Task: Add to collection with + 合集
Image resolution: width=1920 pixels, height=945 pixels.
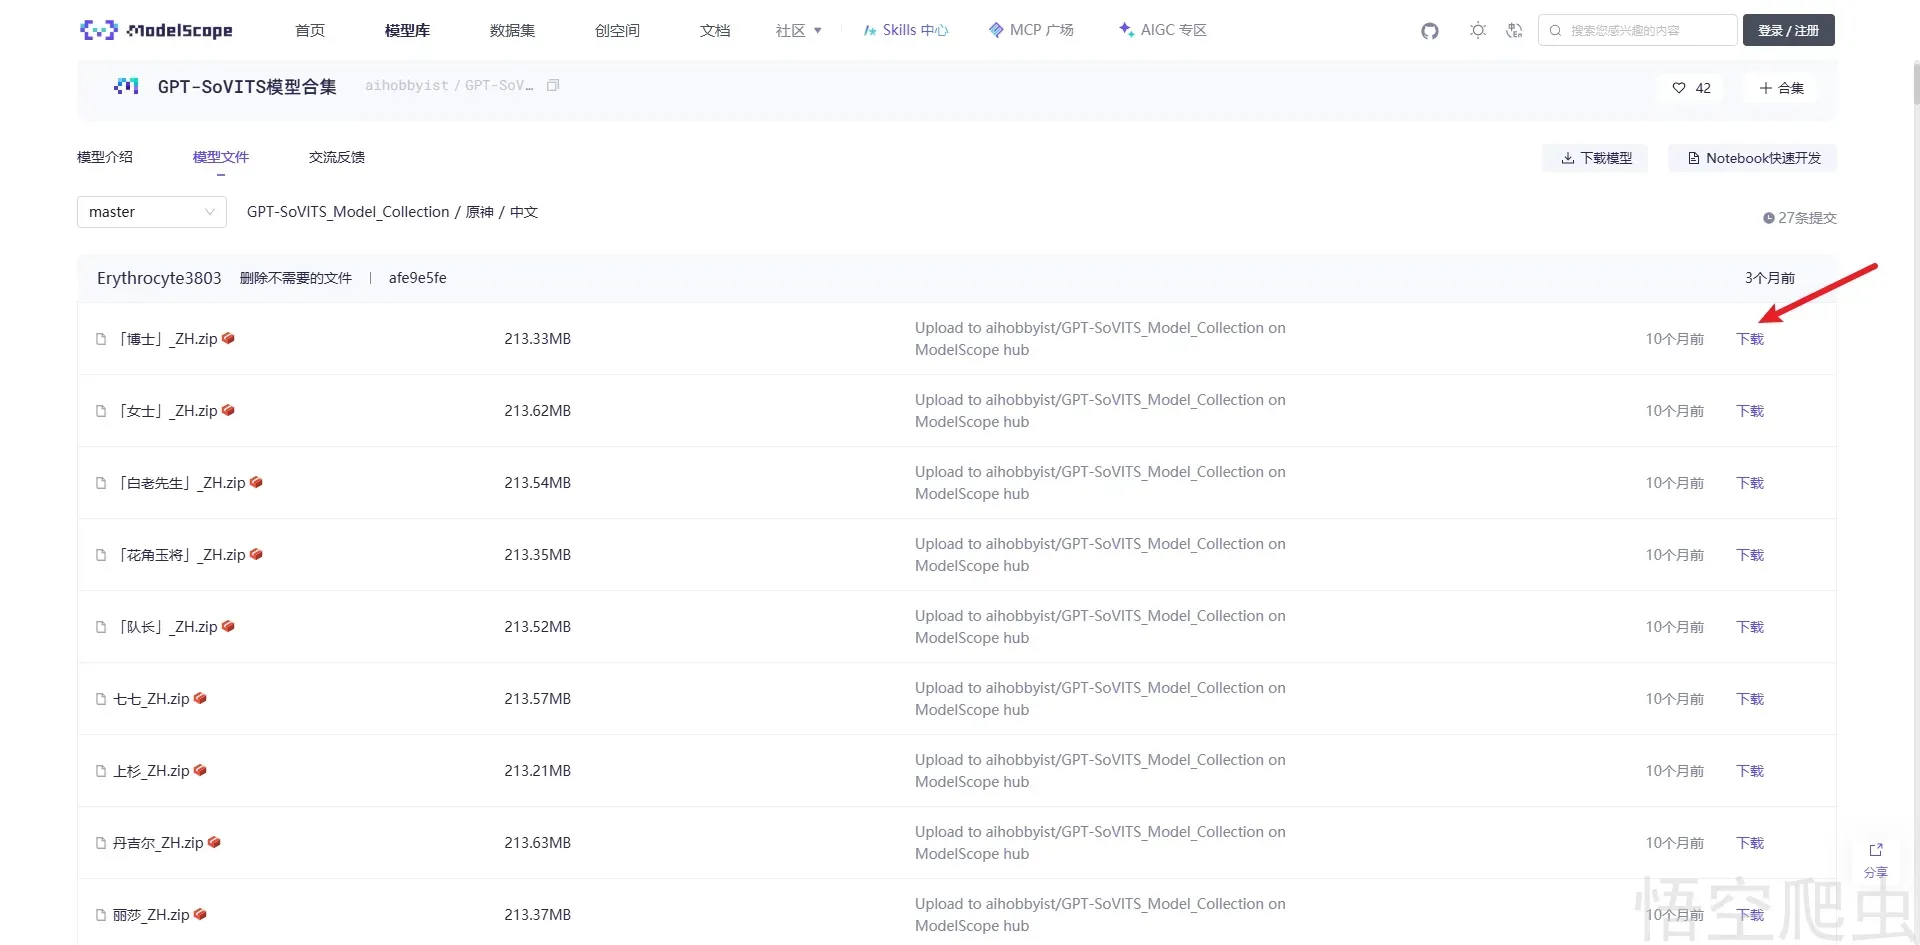Action: pos(1781,88)
